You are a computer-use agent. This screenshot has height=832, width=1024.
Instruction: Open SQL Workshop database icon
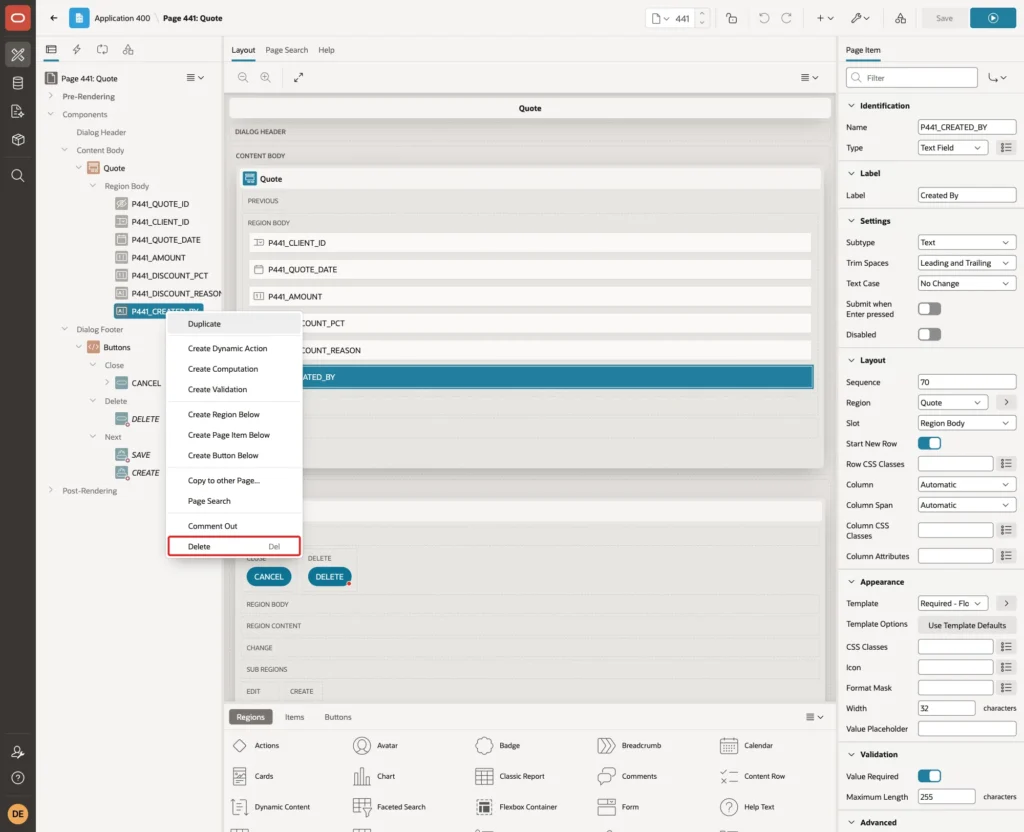click(x=18, y=83)
